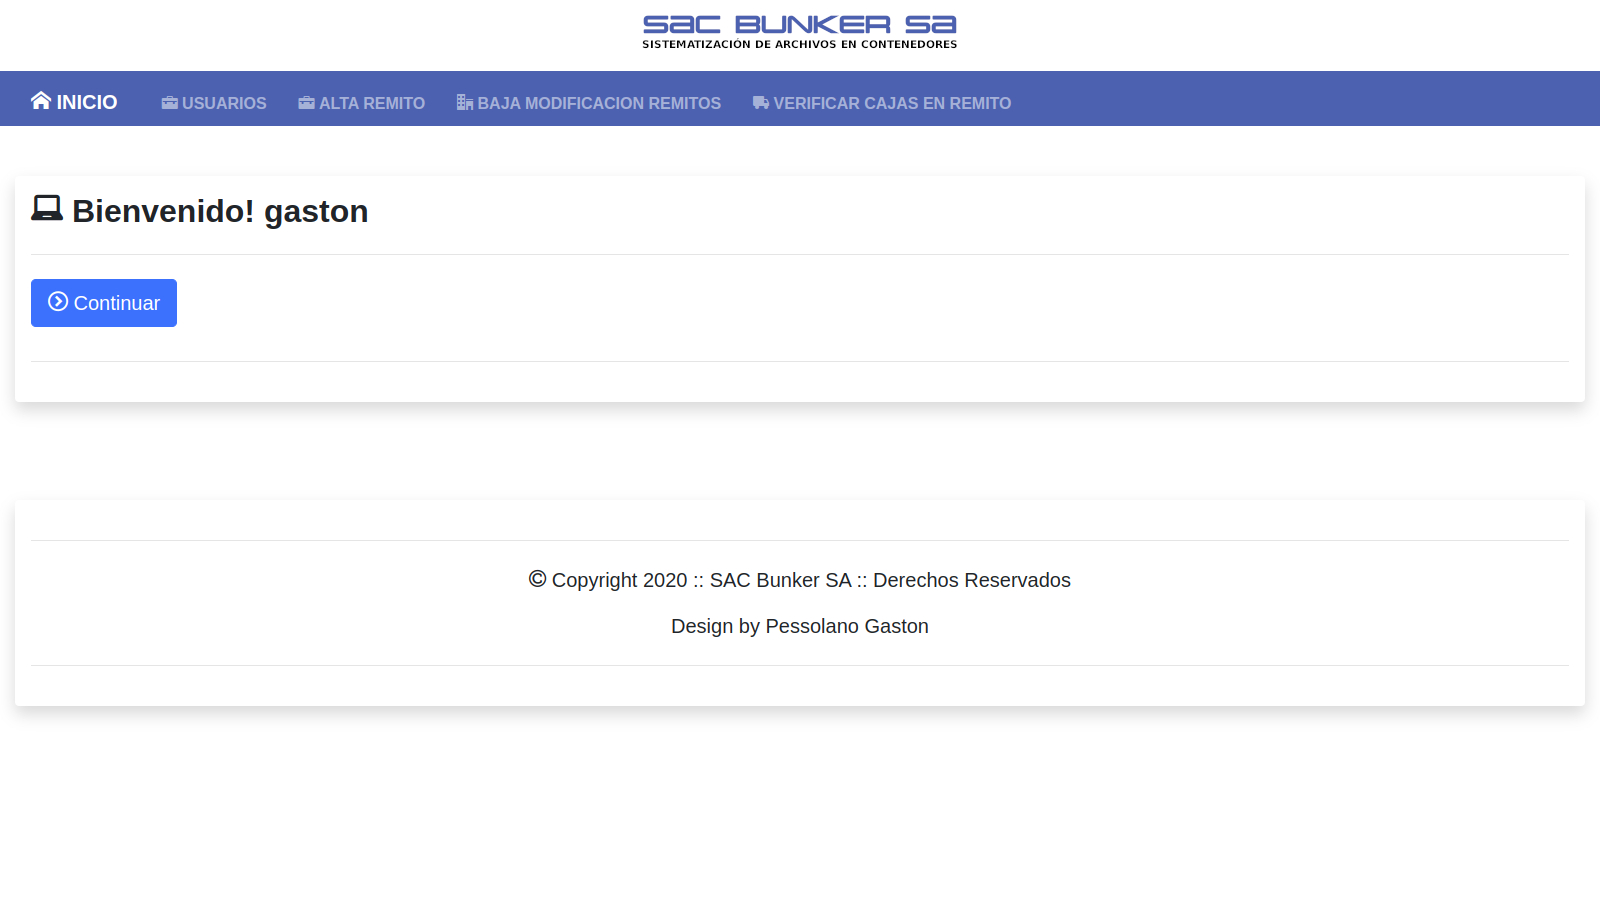Click the copyright symbol in the footer
Screen dimensions: 1600x900
(x=537, y=579)
